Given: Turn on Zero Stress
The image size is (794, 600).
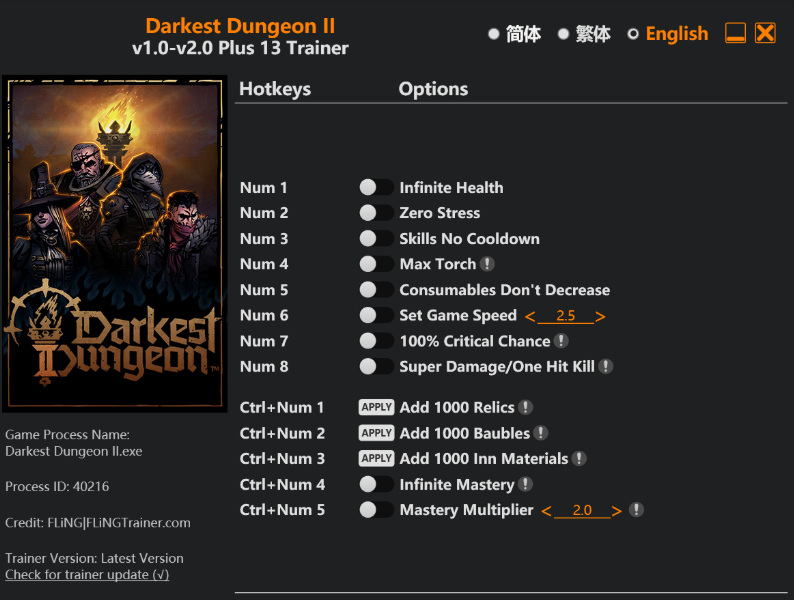Looking at the screenshot, I should pos(376,213).
